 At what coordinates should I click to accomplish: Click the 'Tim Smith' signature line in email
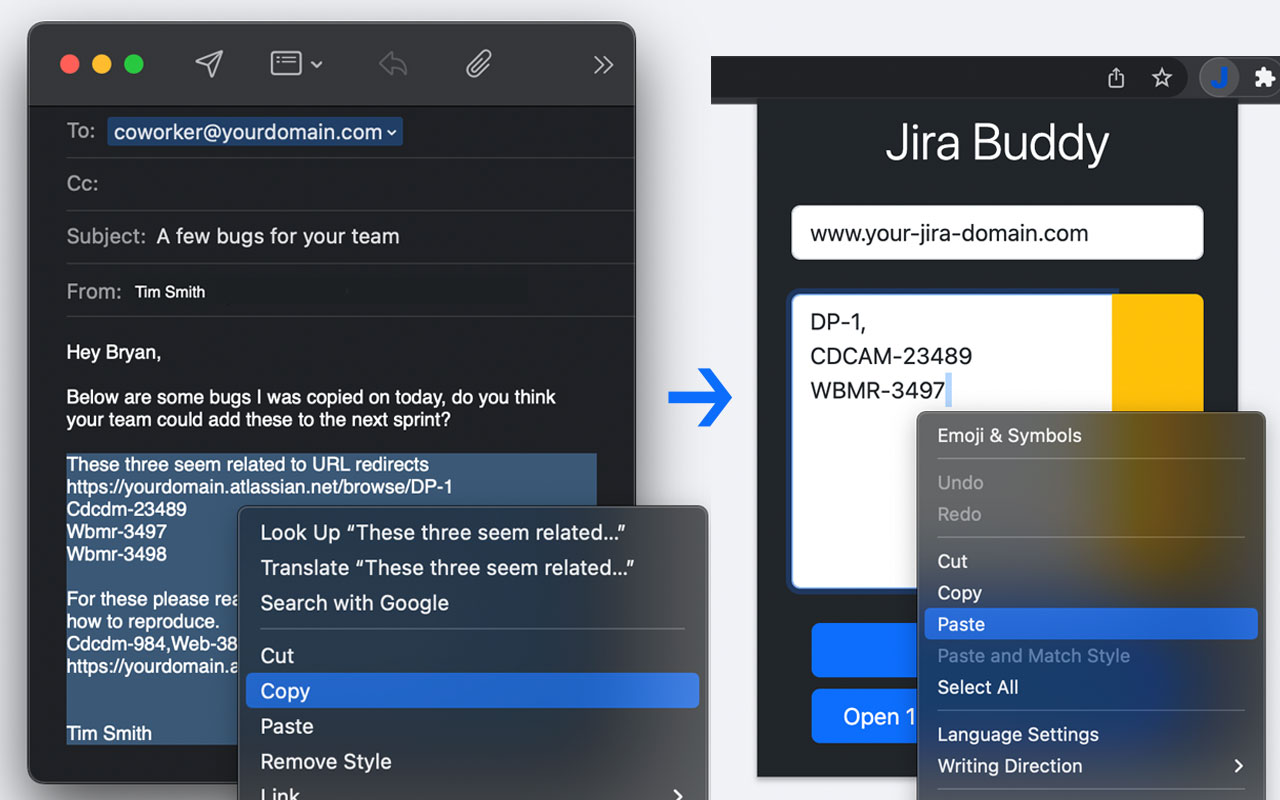pyautogui.click(x=109, y=733)
